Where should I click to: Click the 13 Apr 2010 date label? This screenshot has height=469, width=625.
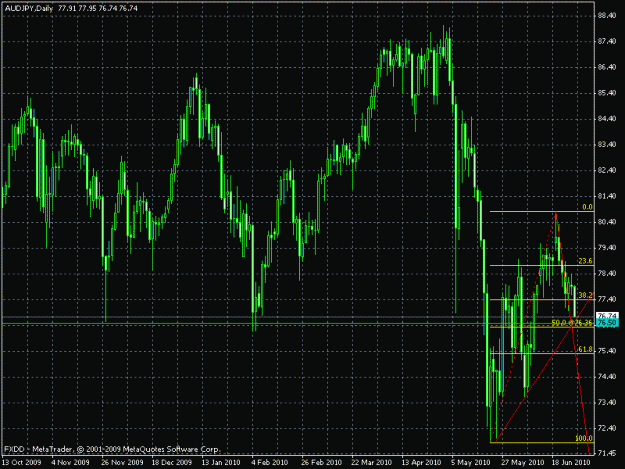pyautogui.click(x=421, y=463)
